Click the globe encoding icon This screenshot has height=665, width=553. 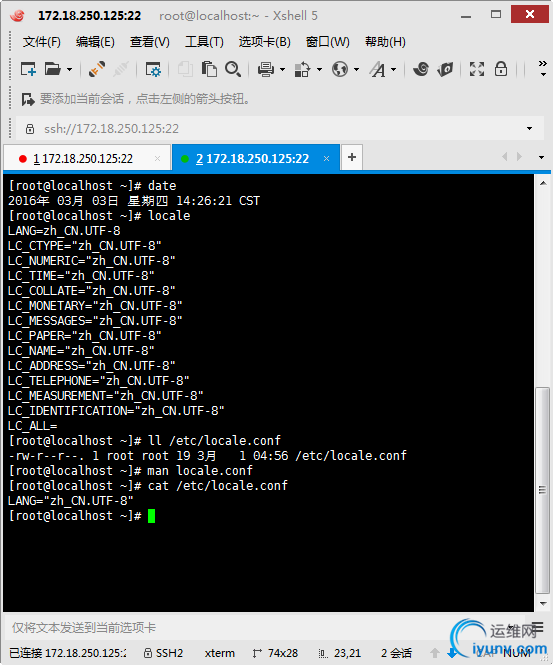pos(340,69)
